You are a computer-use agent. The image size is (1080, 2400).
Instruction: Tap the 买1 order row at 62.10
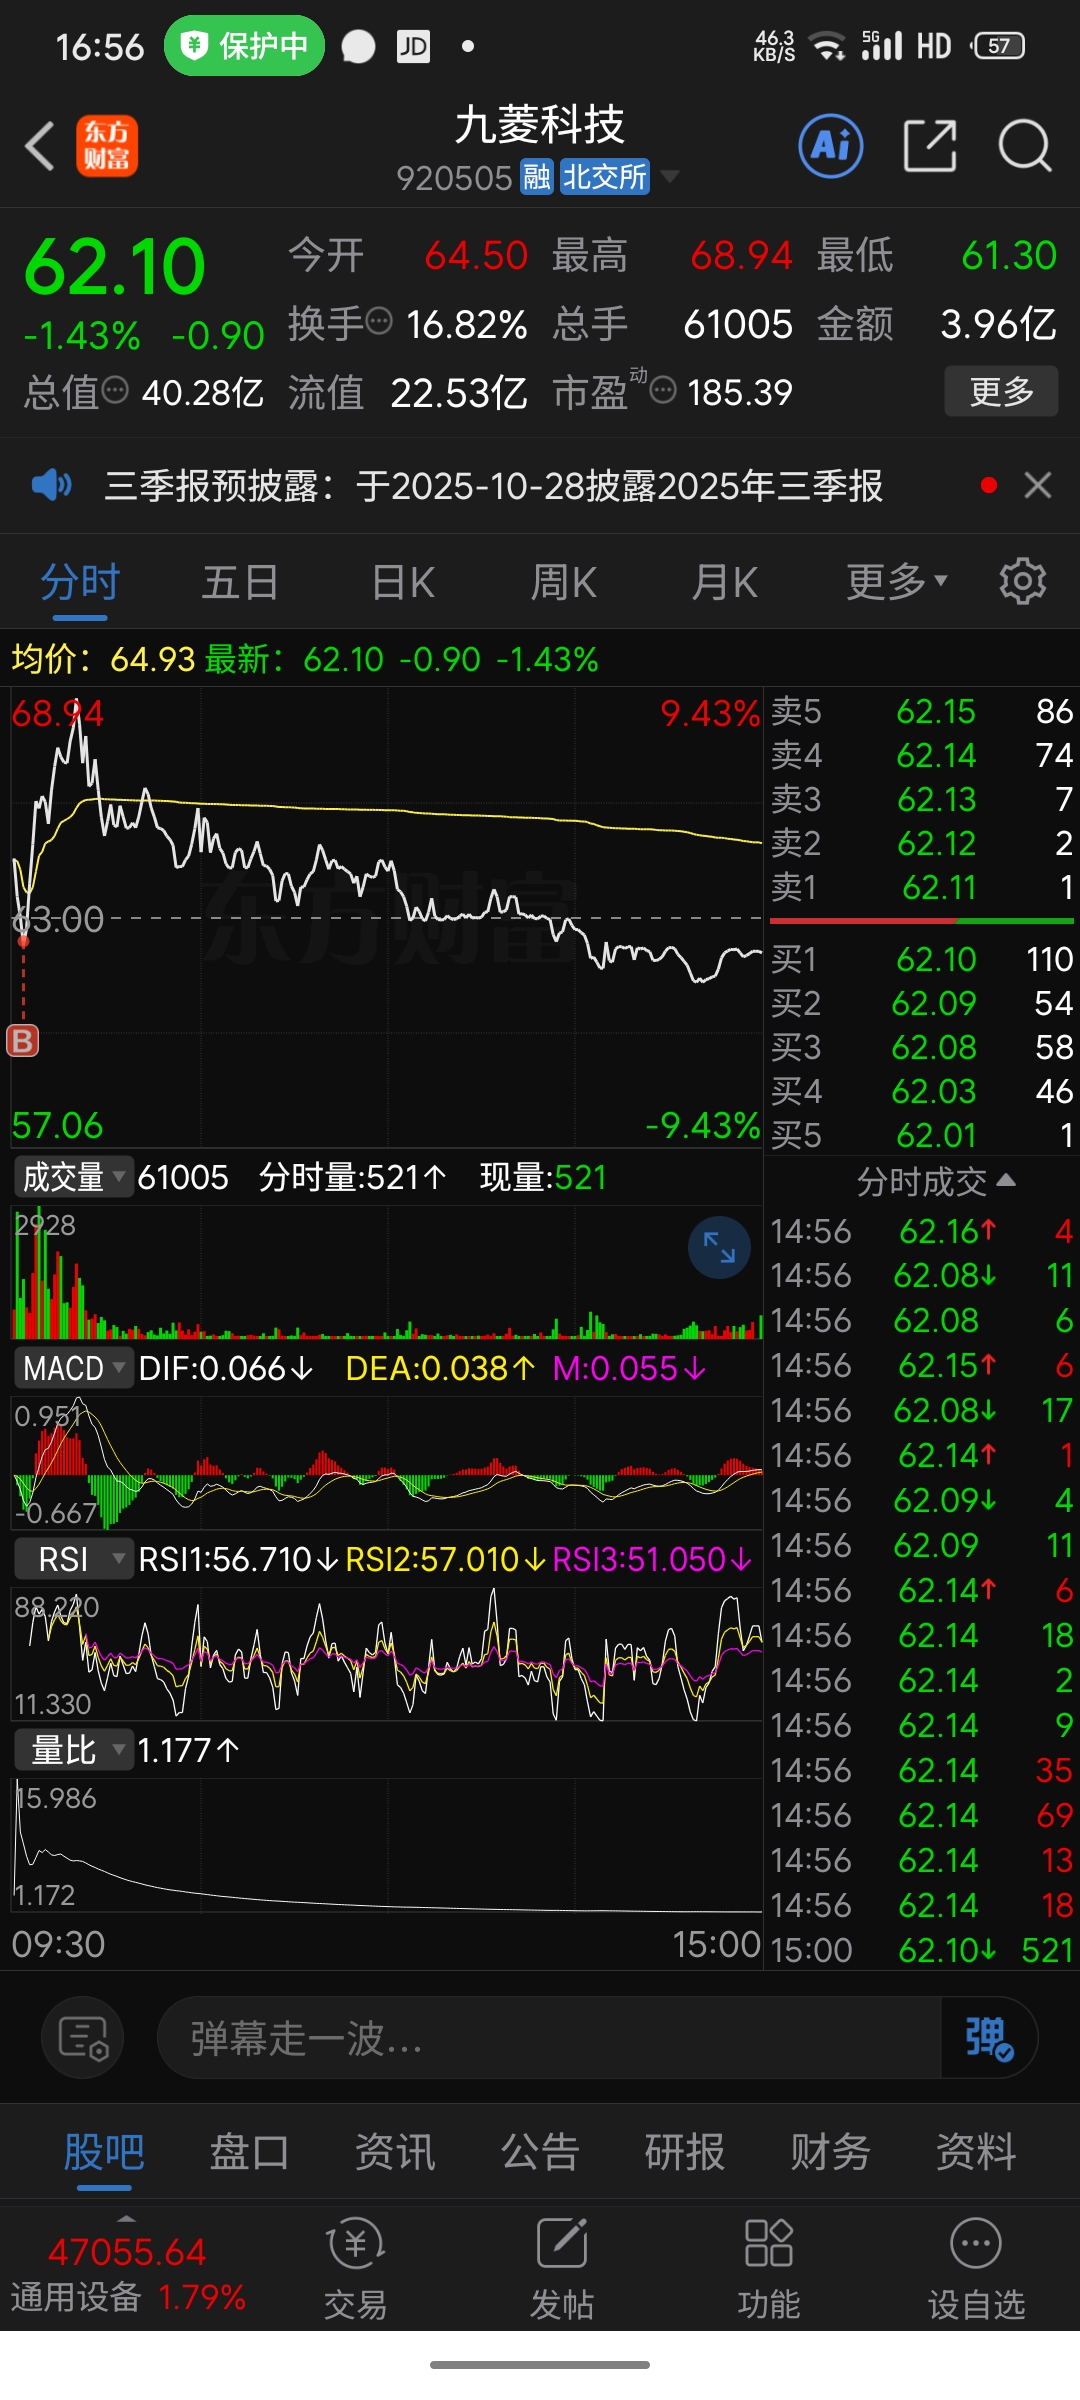click(921, 959)
